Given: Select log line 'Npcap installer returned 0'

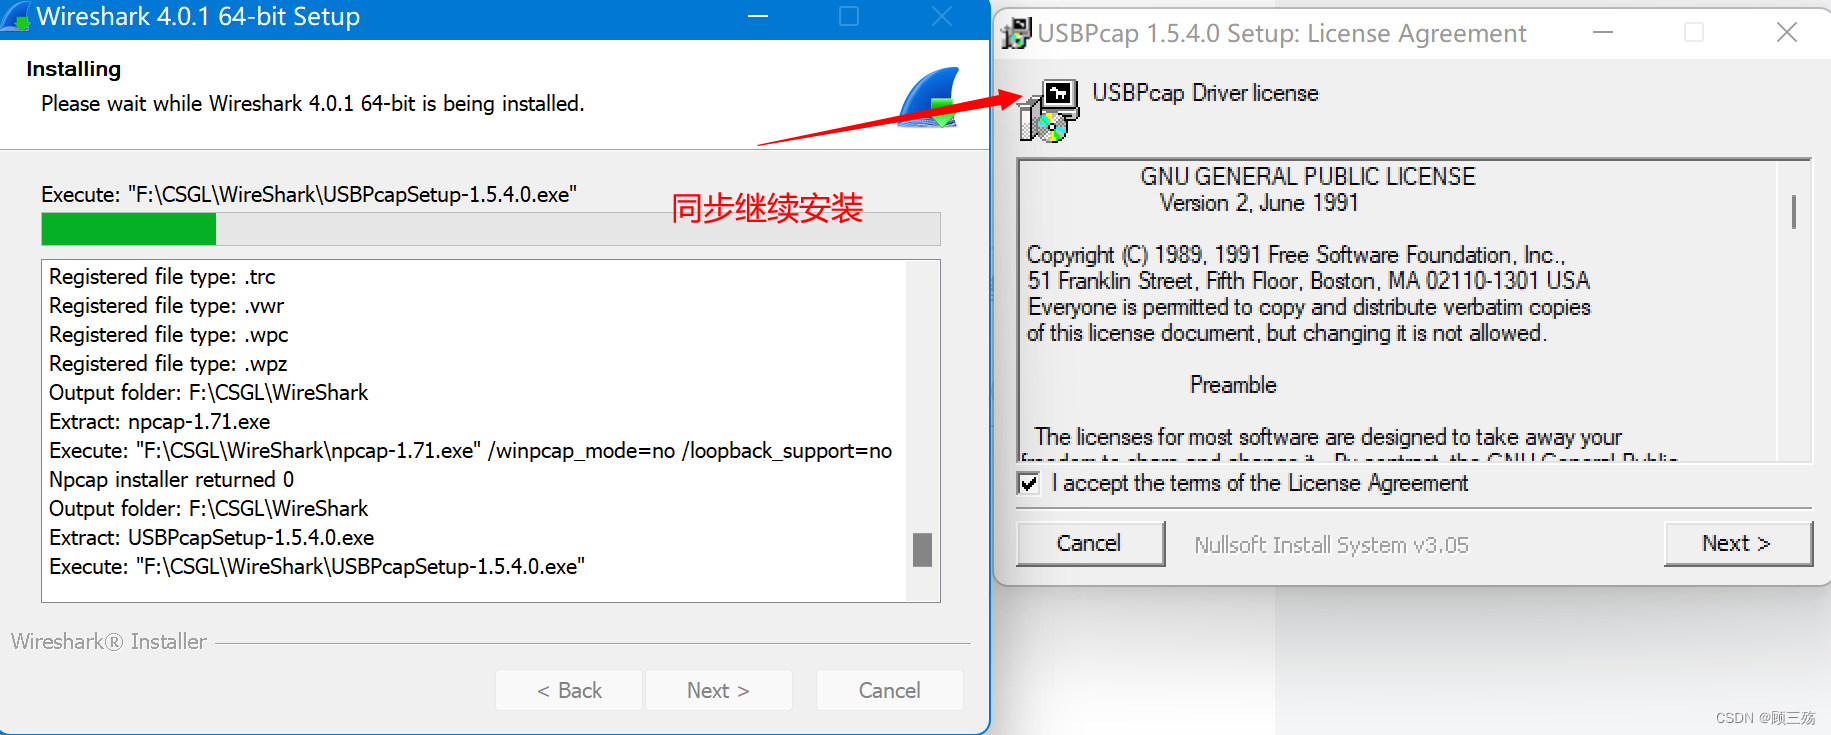Looking at the screenshot, I should [171, 480].
